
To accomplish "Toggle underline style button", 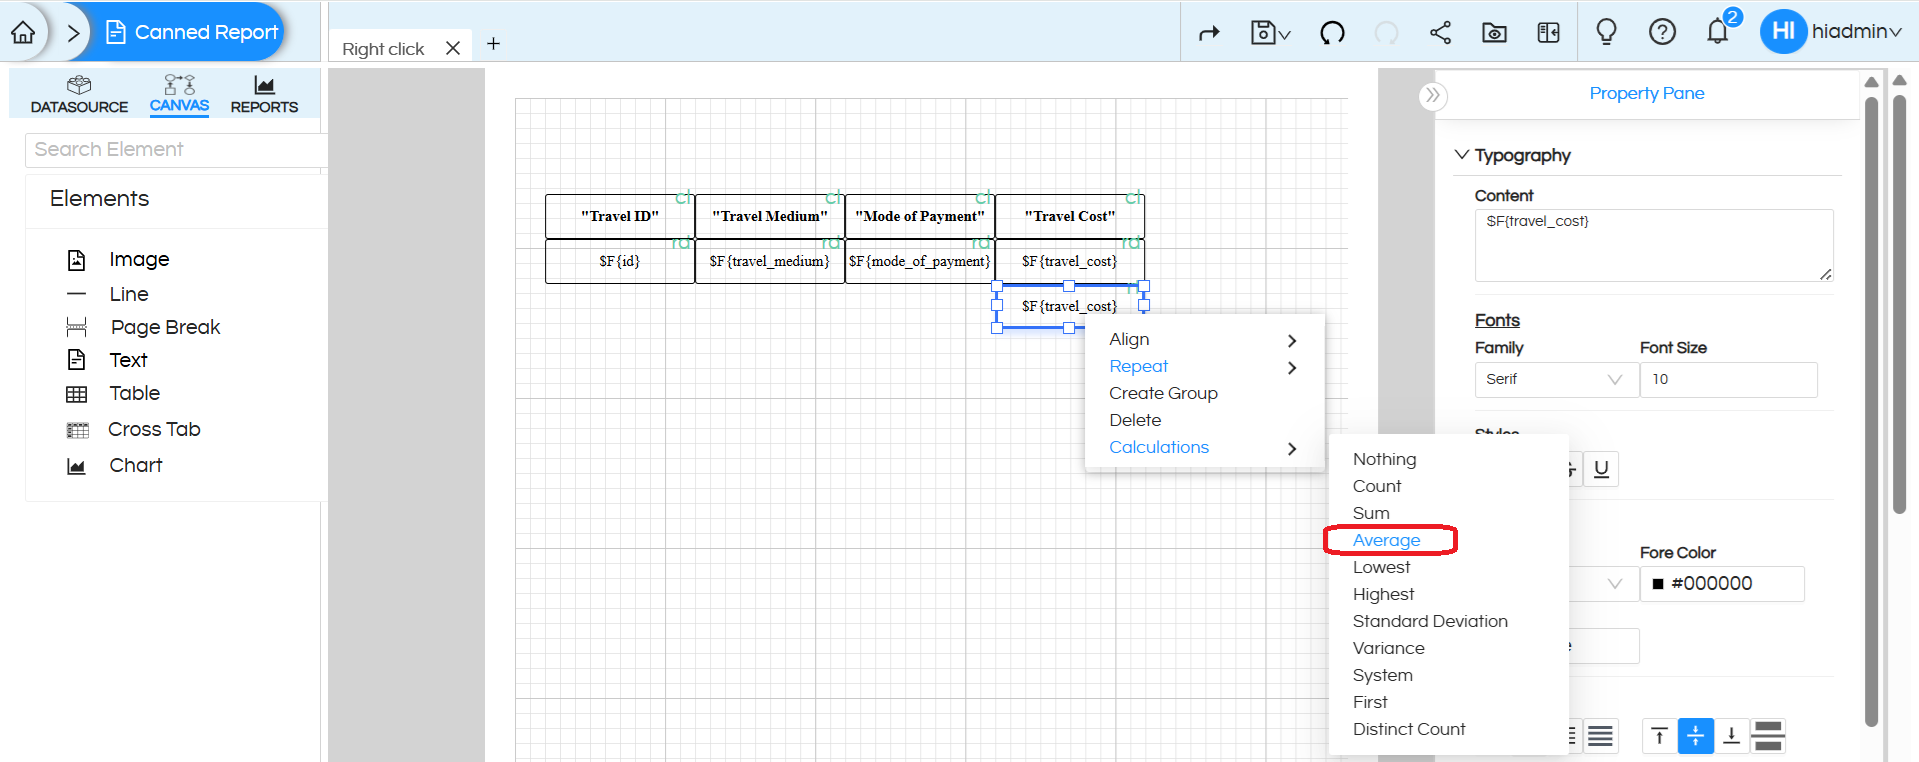I will coord(1601,469).
